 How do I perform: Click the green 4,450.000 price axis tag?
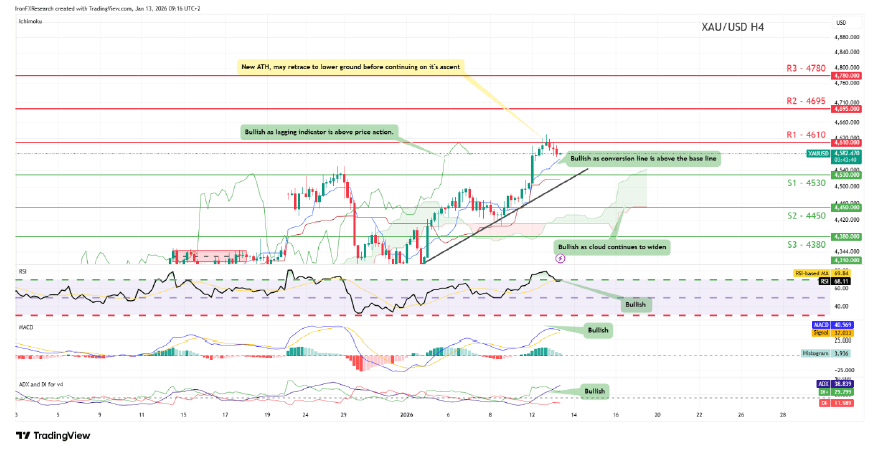click(846, 208)
